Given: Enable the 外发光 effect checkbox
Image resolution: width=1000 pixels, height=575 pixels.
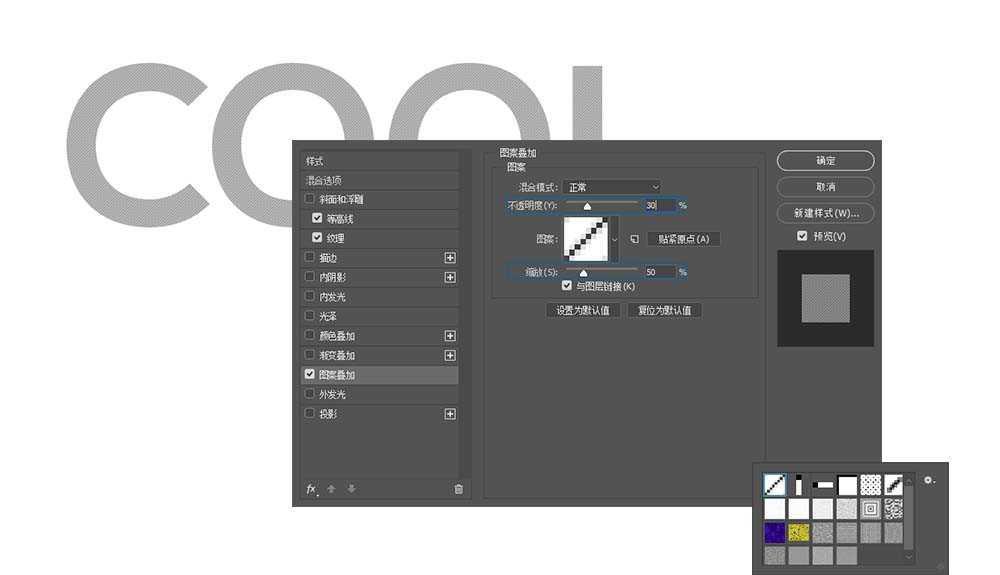Looking at the screenshot, I should [309, 394].
